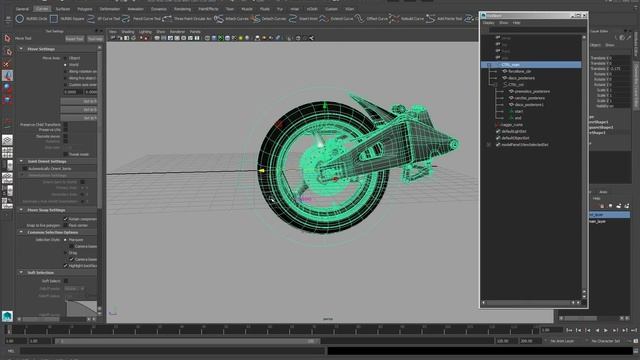Set Move Axis to Along rotation axis
This screenshot has width=640, height=360.
tap(65, 71)
